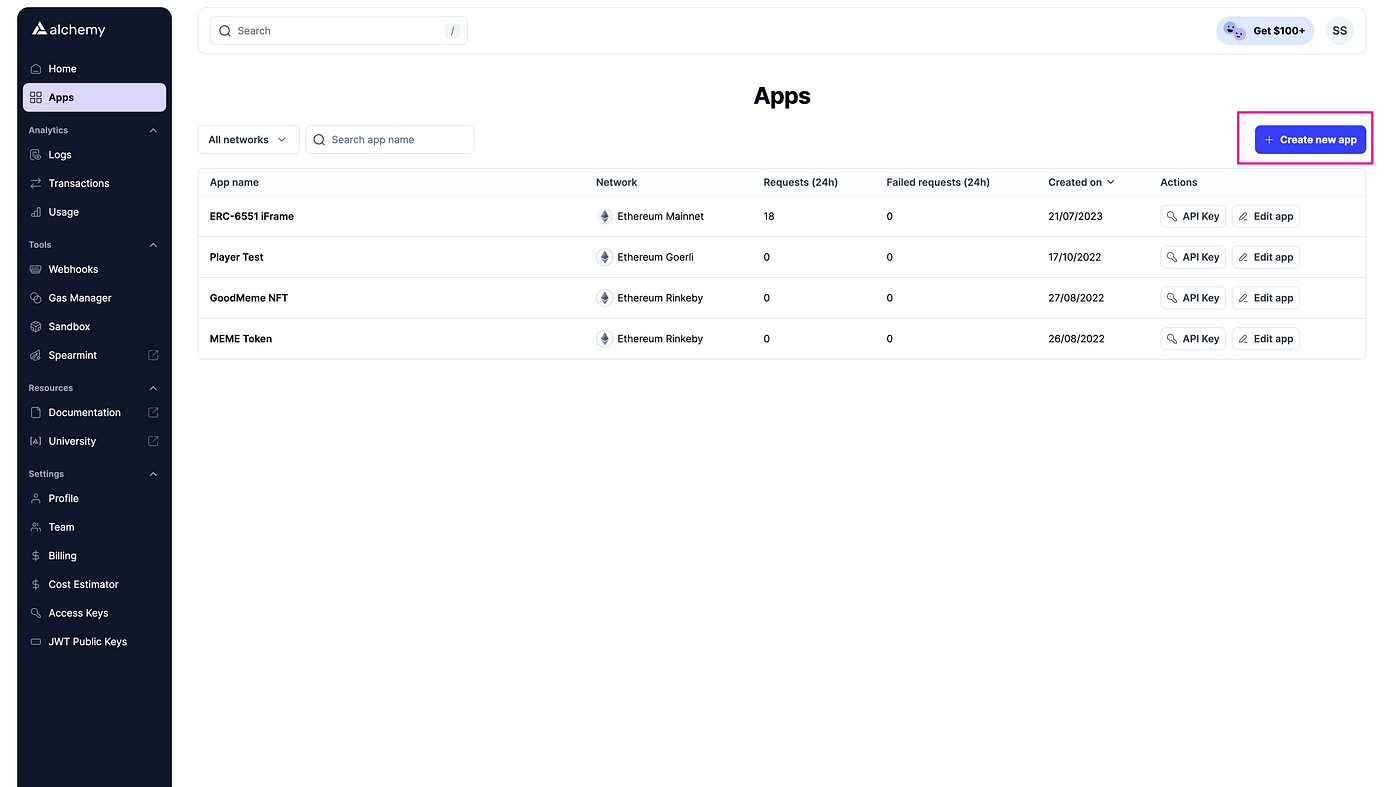Click the Home house icon
The image size is (1400, 787).
[36, 69]
